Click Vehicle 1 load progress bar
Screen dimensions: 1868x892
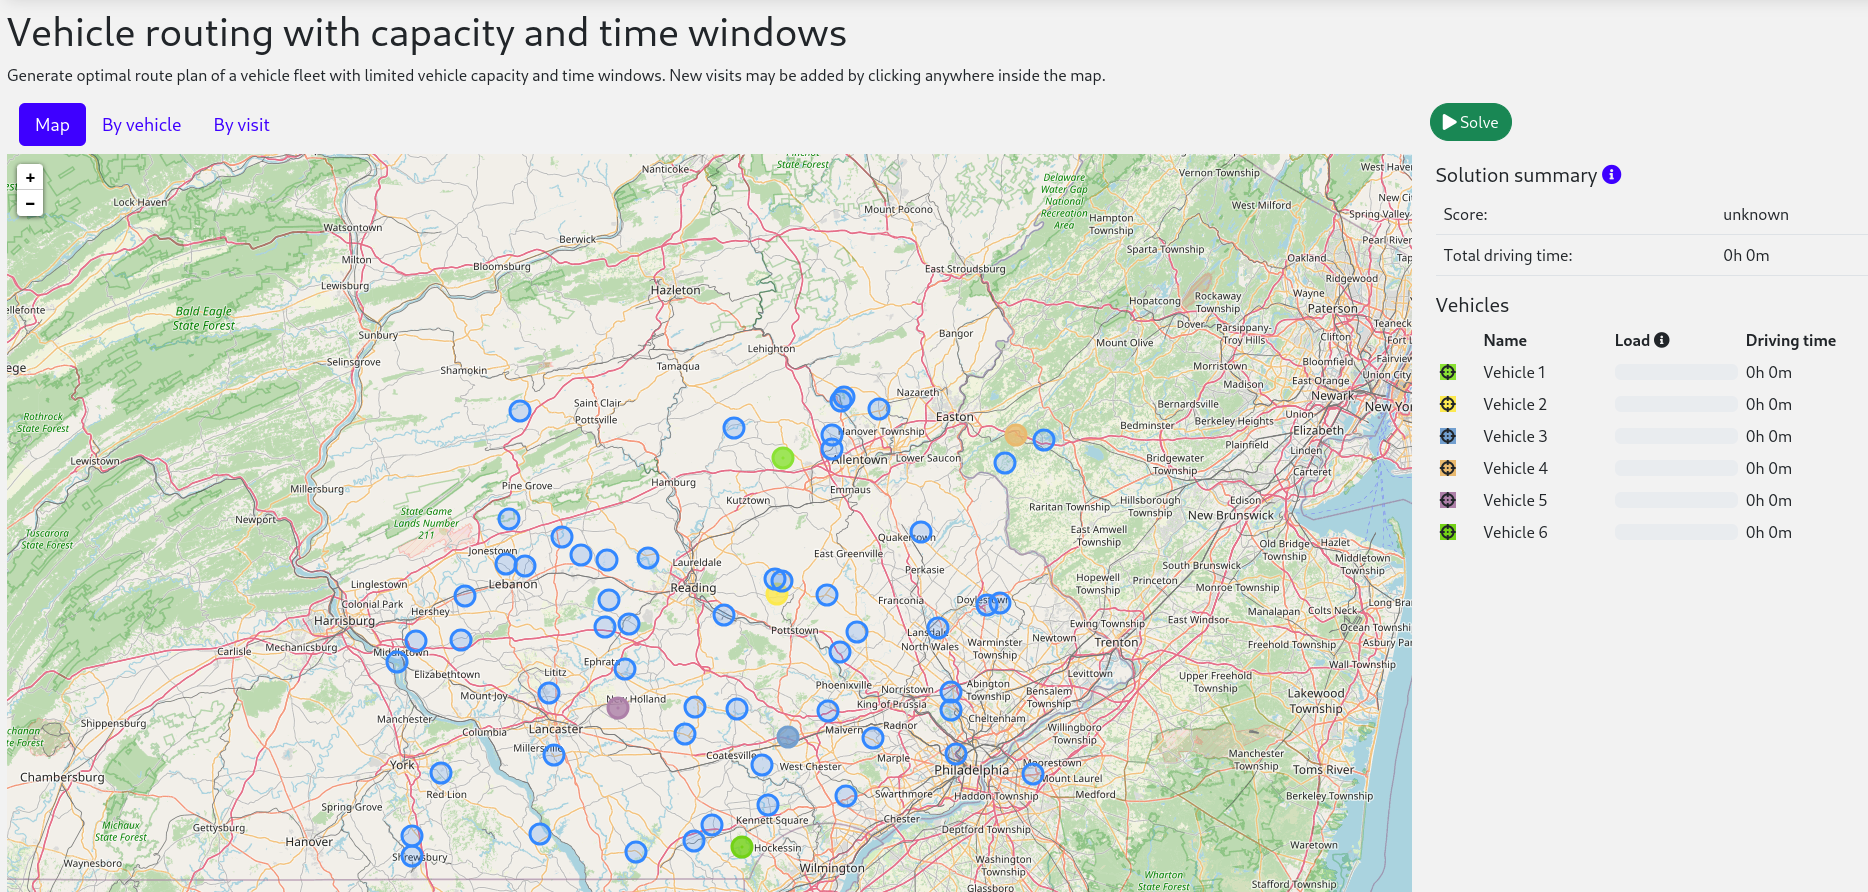pyautogui.click(x=1675, y=372)
